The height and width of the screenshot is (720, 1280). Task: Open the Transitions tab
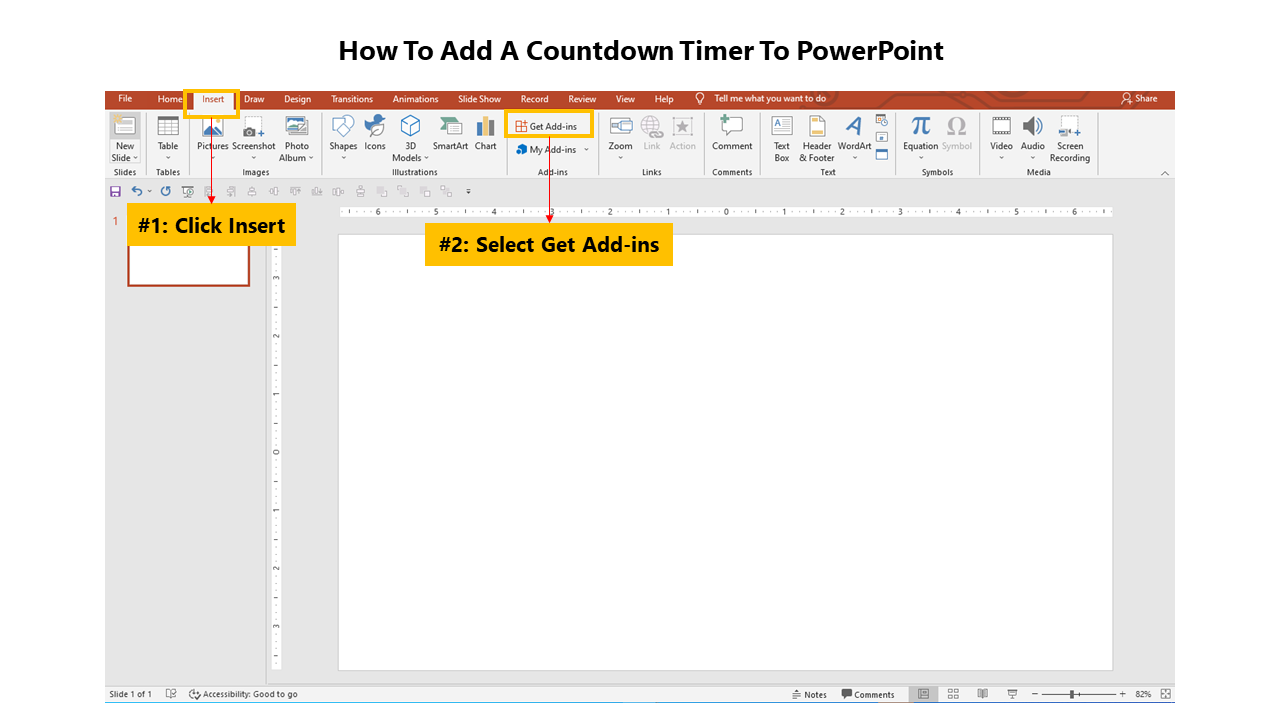352,99
